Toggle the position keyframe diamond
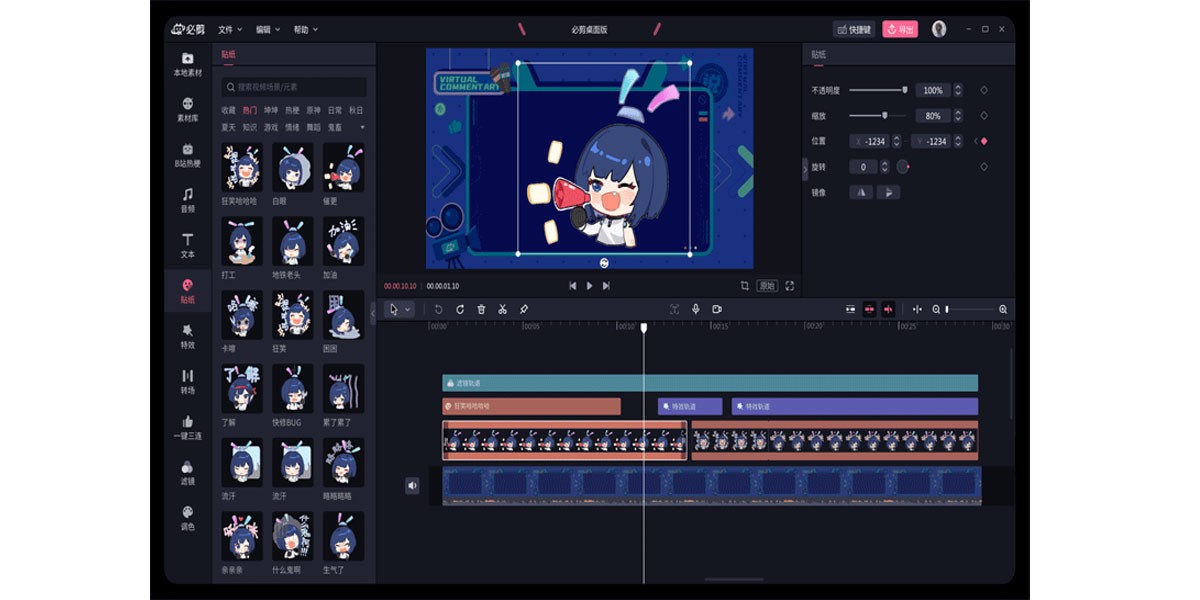Screen dimensions: 1200x600 pyautogui.click(x=984, y=141)
